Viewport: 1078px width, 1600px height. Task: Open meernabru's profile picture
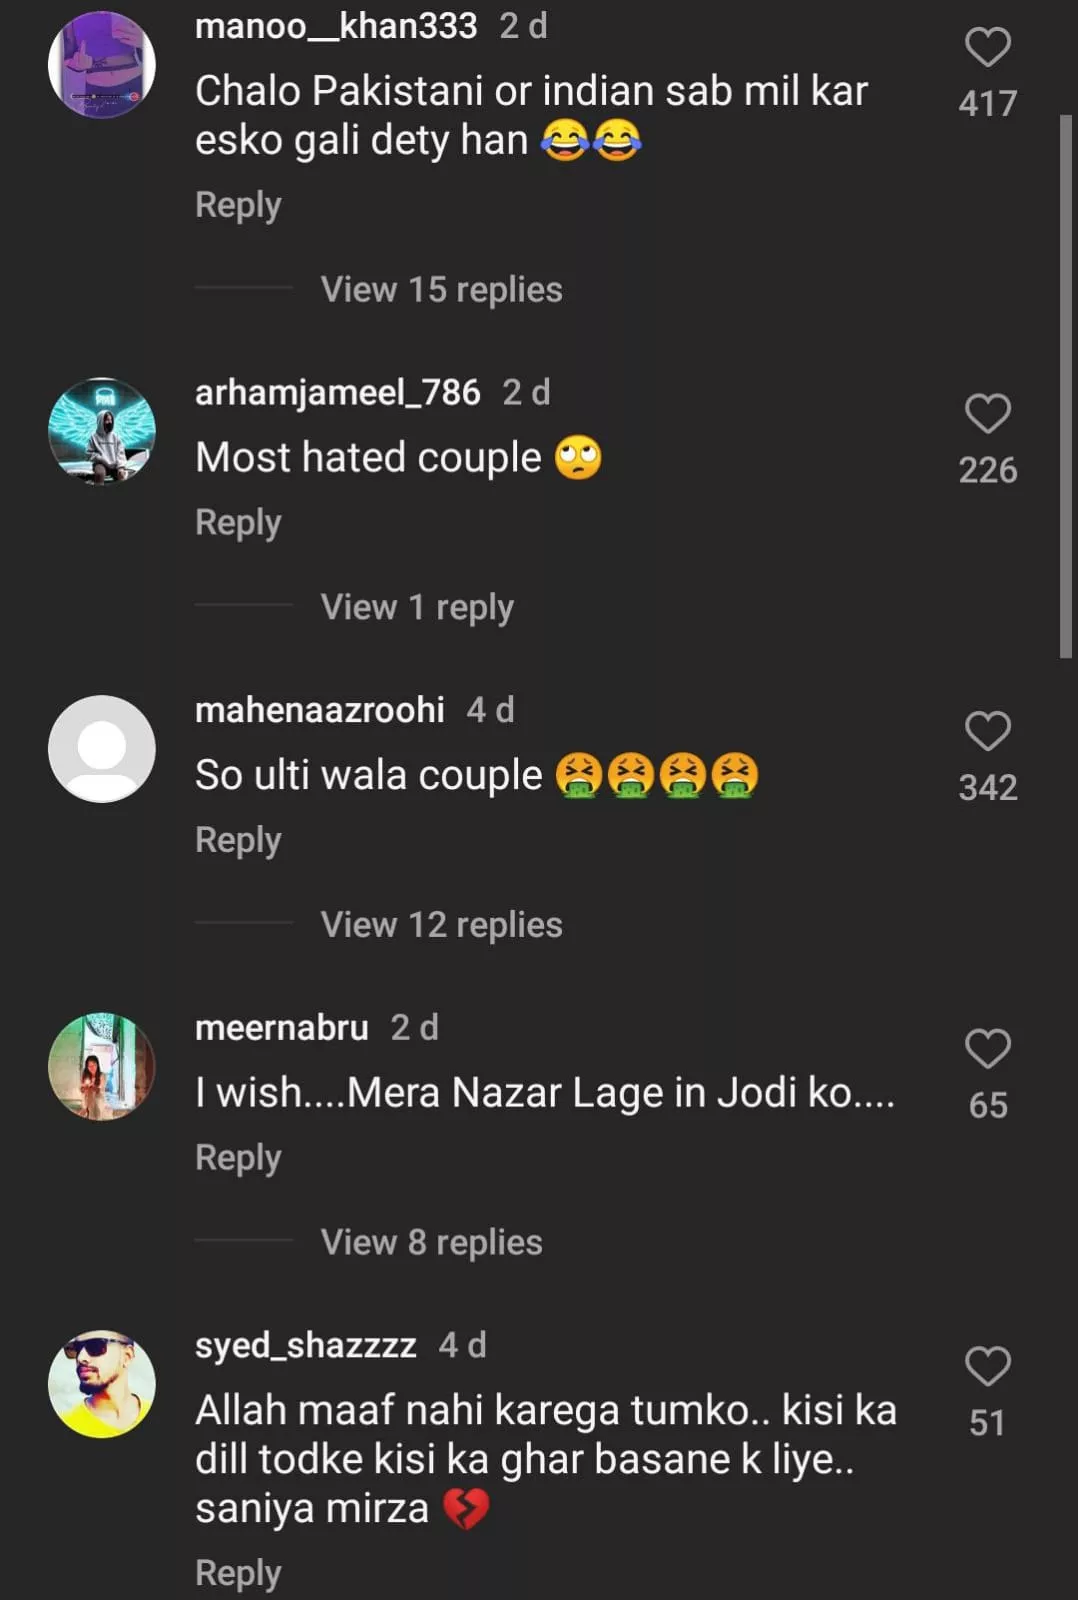[102, 1067]
